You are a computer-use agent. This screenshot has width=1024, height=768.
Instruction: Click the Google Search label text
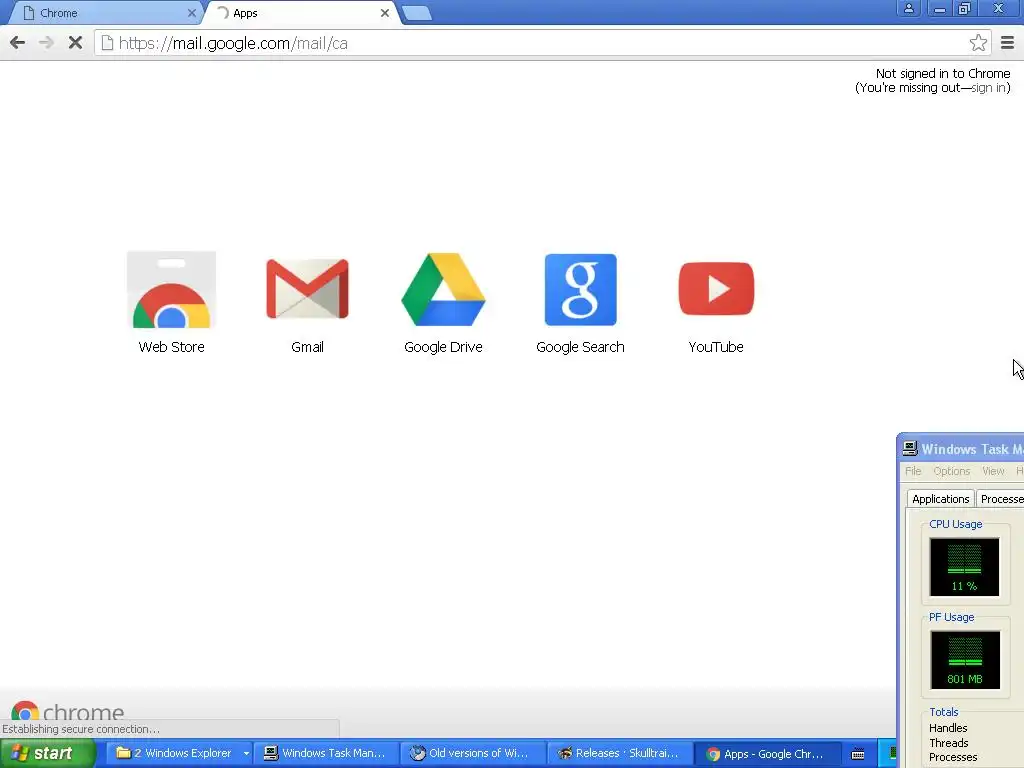pos(581,347)
